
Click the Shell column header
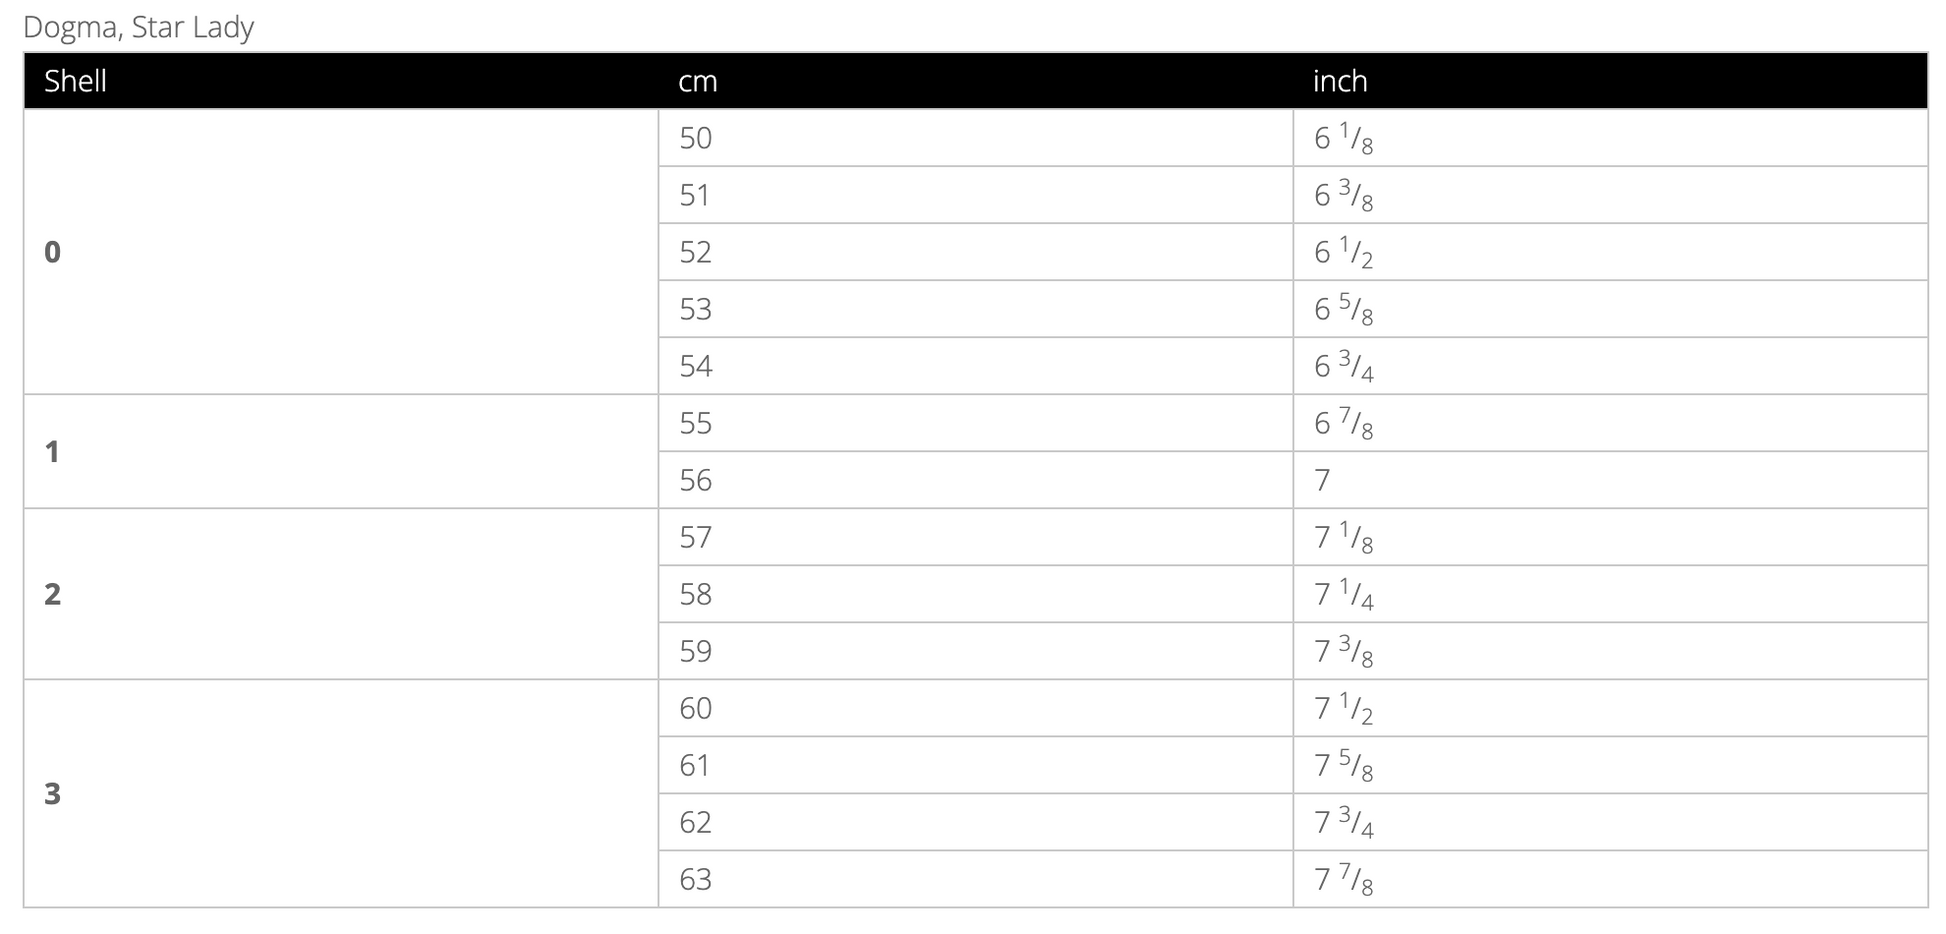[75, 81]
